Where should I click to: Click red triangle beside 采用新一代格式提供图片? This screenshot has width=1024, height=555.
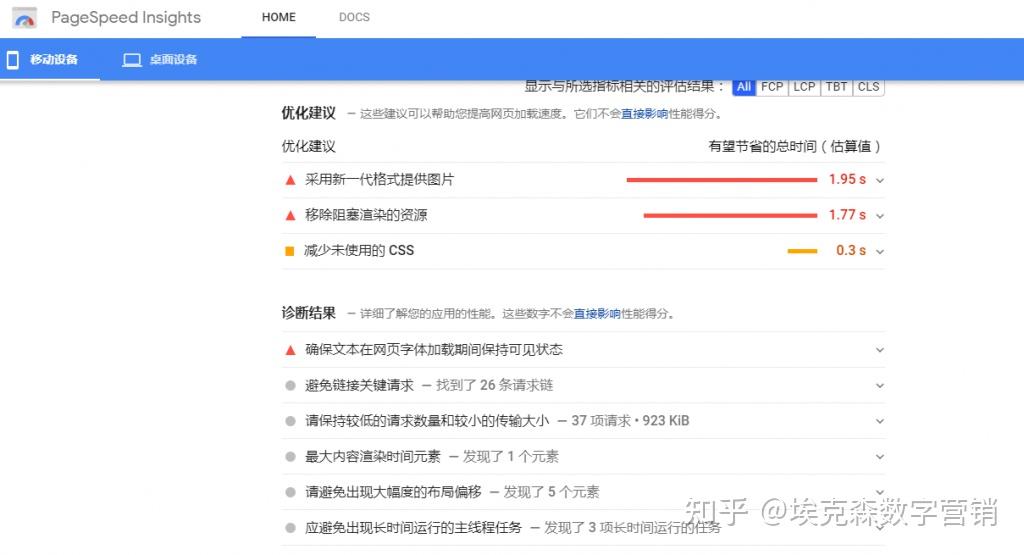coord(290,180)
